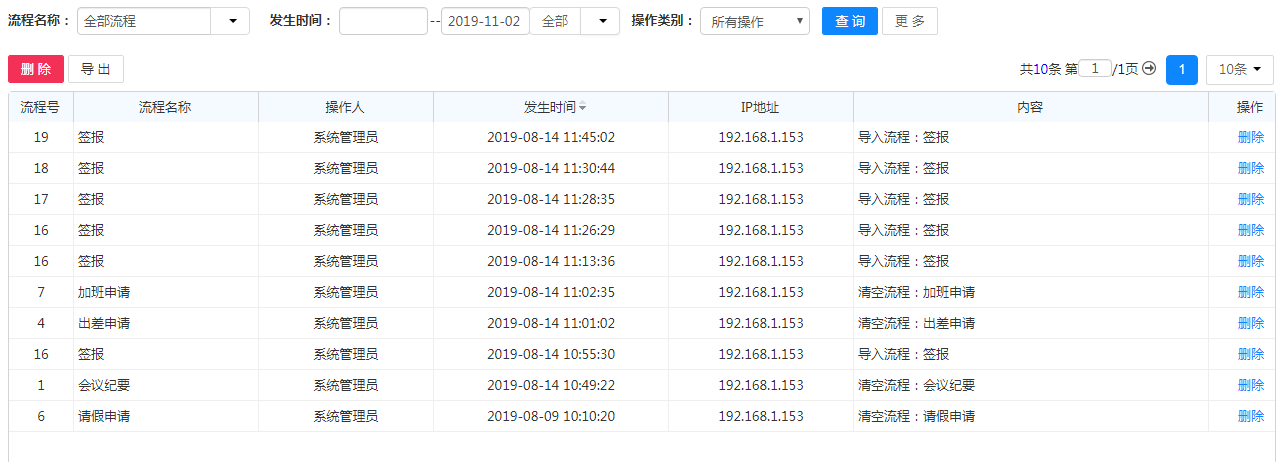The height and width of the screenshot is (462, 1277).
Task: Click the end date field 2019-11-02
Action: pyautogui.click(x=485, y=21)
